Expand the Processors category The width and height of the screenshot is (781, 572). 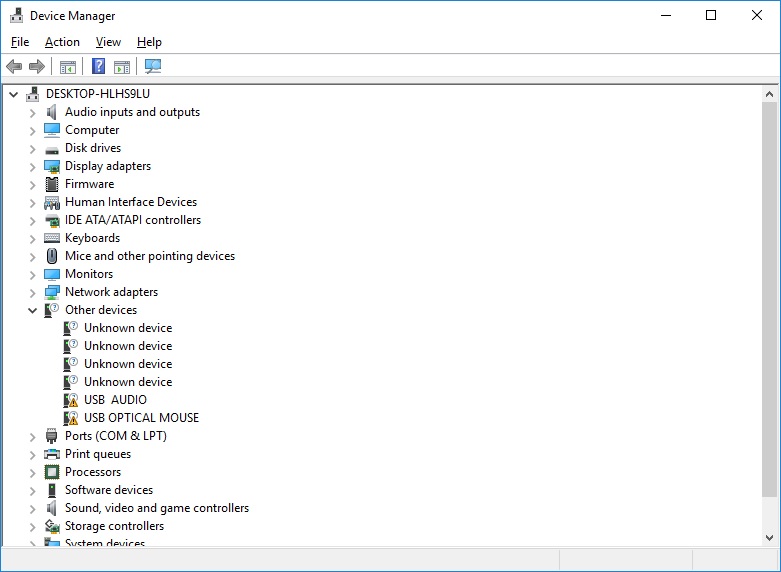(32, 473)
